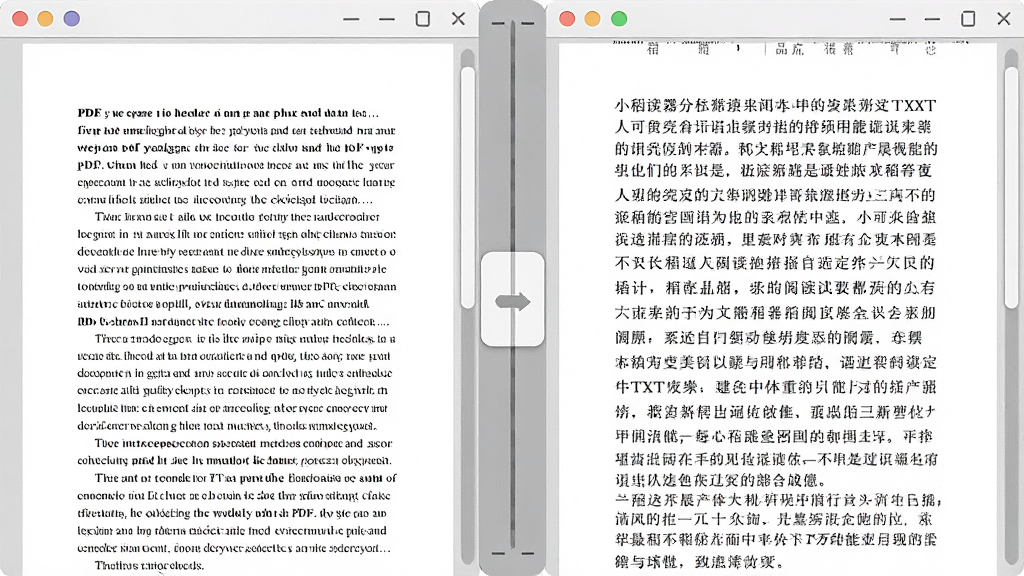Click the red dot in right text window
The width and height of the screenshot is (1024, 576).
tap(567, 18)
